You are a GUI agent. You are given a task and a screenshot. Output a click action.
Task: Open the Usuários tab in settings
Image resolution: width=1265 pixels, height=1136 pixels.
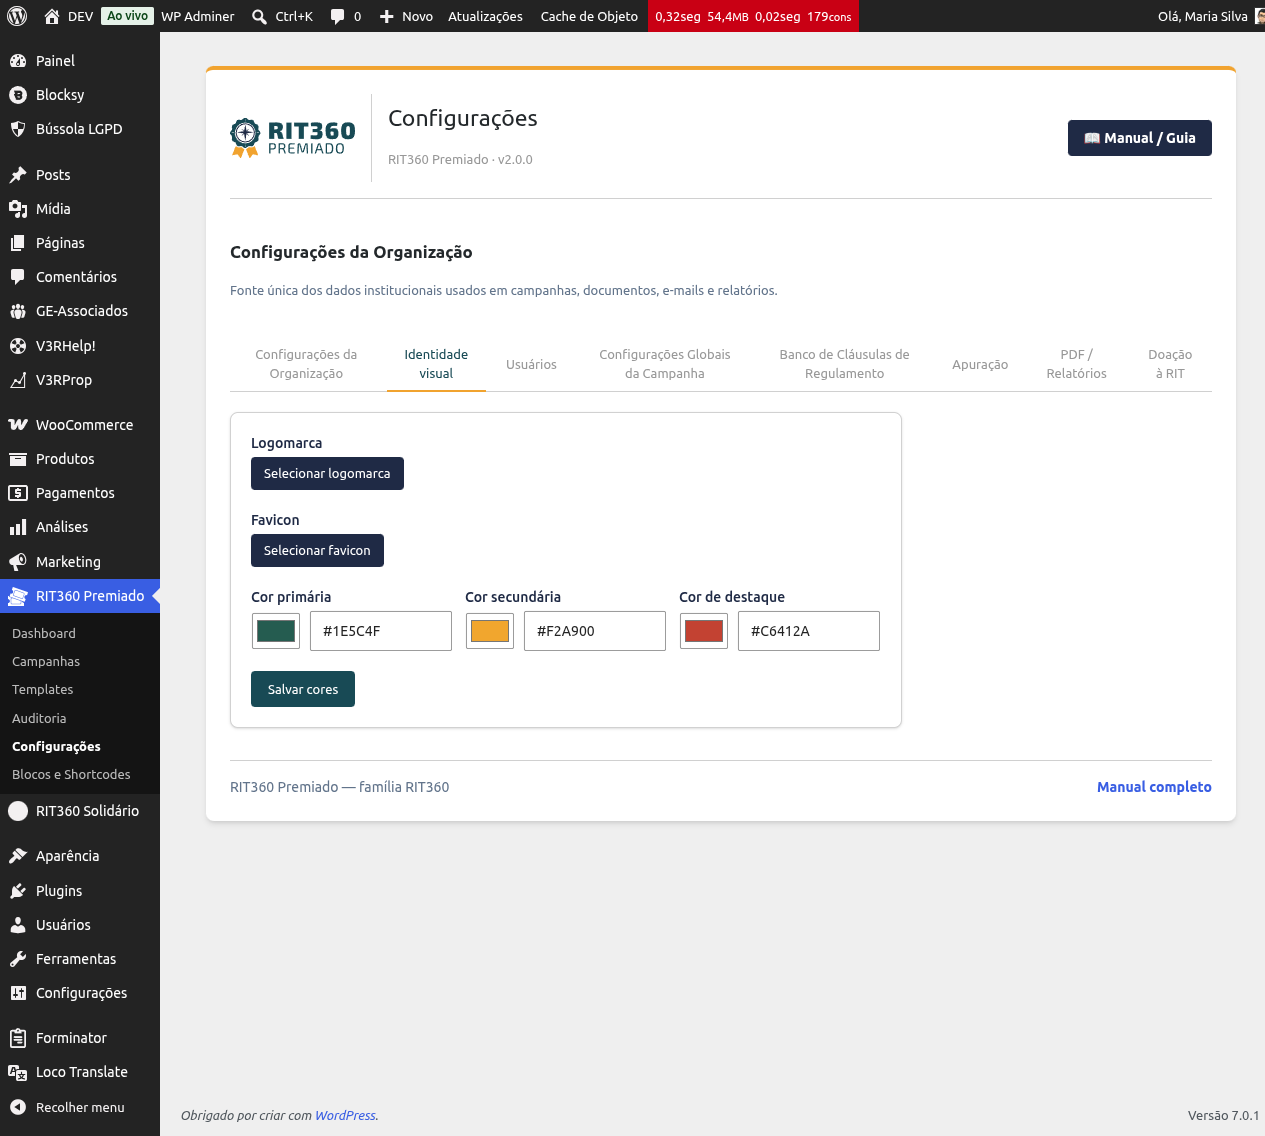coord(531,364)
